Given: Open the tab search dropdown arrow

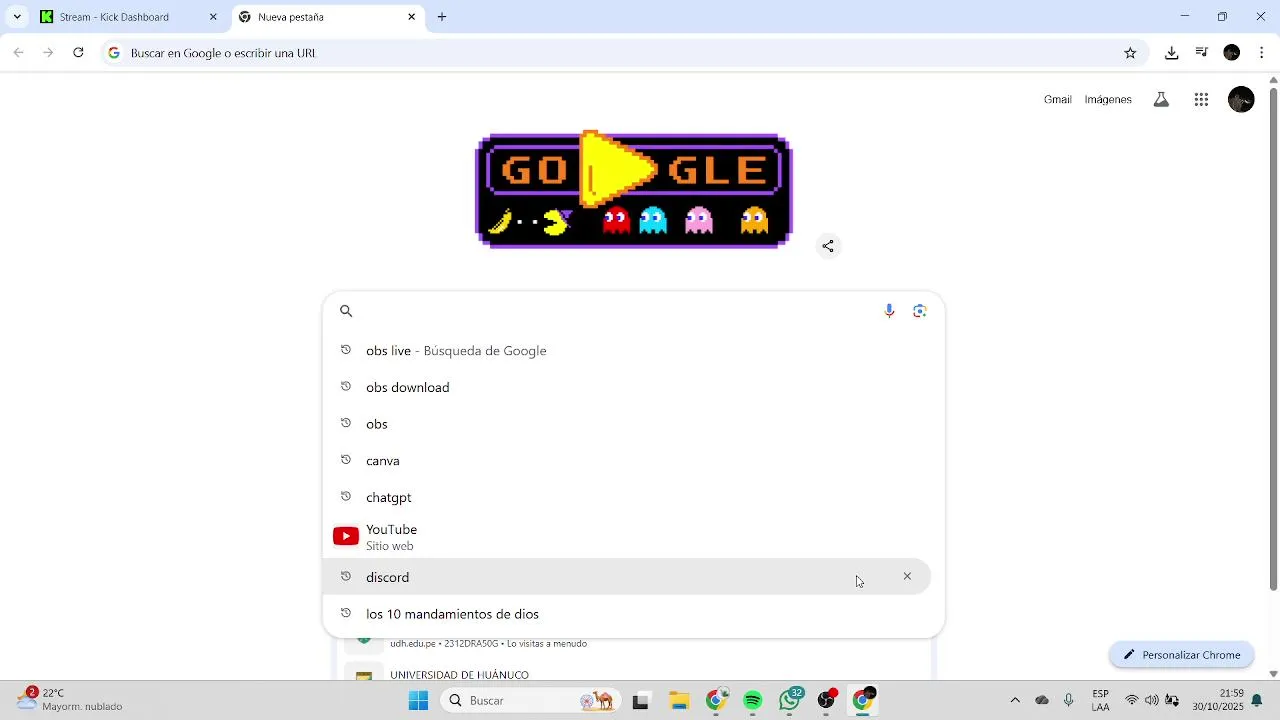Looking at the screenshot, I should (17, 17).
